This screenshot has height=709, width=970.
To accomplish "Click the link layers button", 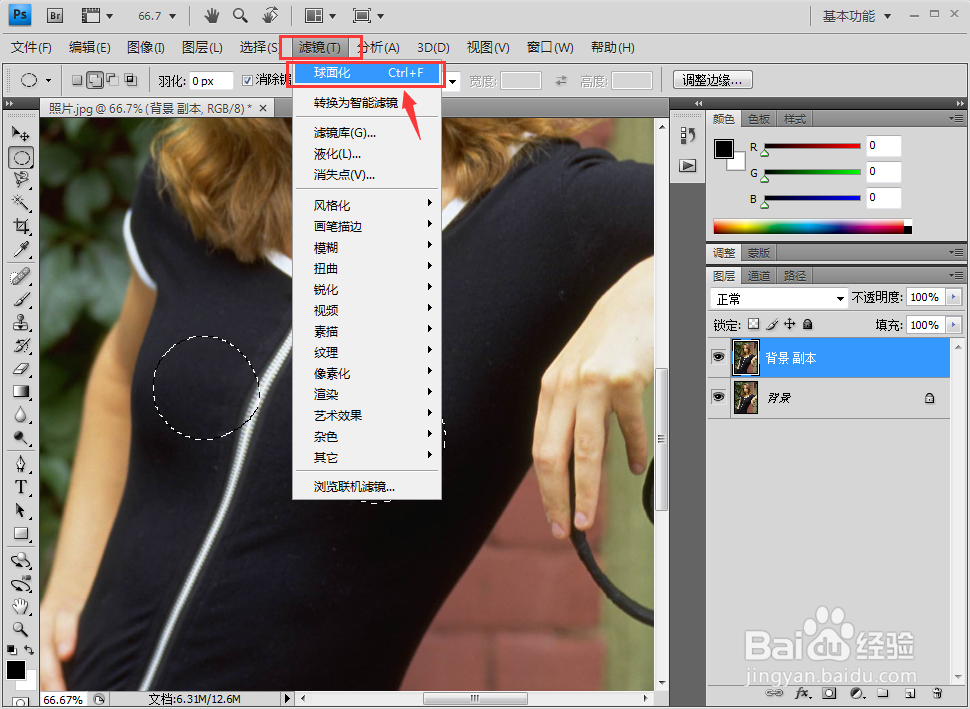I will (775, 692).
